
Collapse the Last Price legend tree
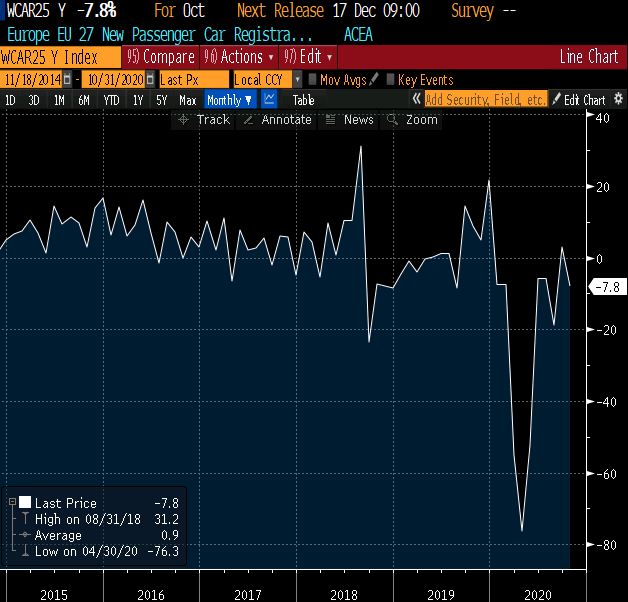tap(10, 503)
